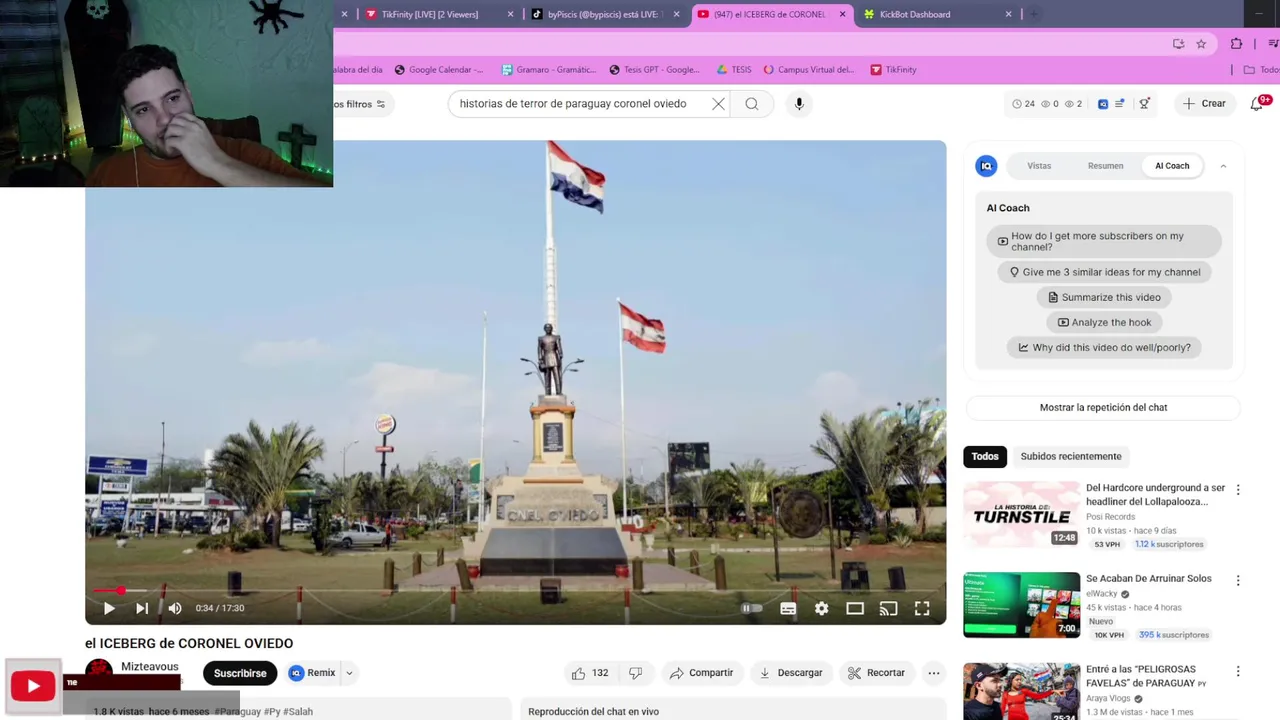
Task: Switch to TikFinity LIVE browser tab
Action: [x=430, y=14]
